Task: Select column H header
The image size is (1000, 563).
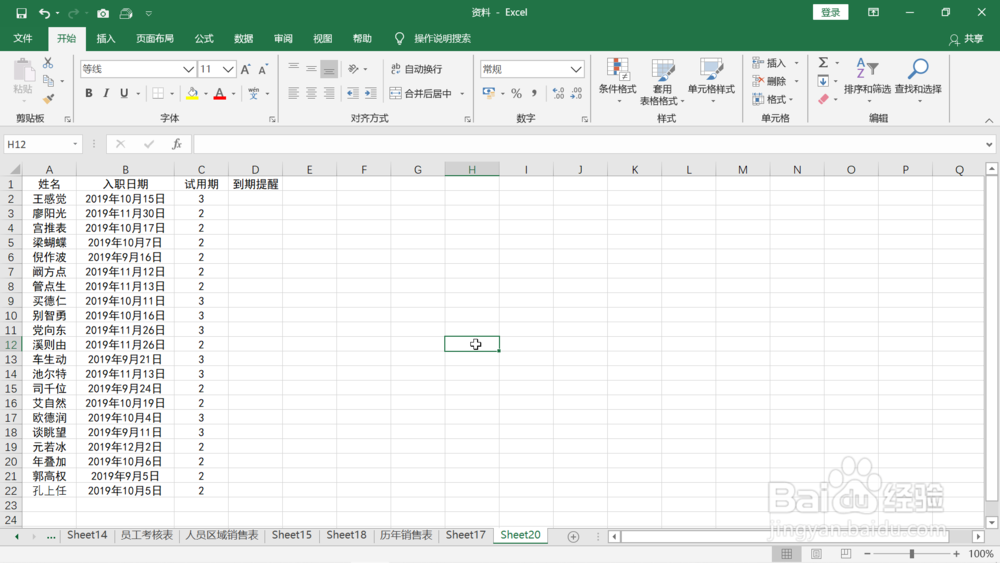Action: point(472,170)
